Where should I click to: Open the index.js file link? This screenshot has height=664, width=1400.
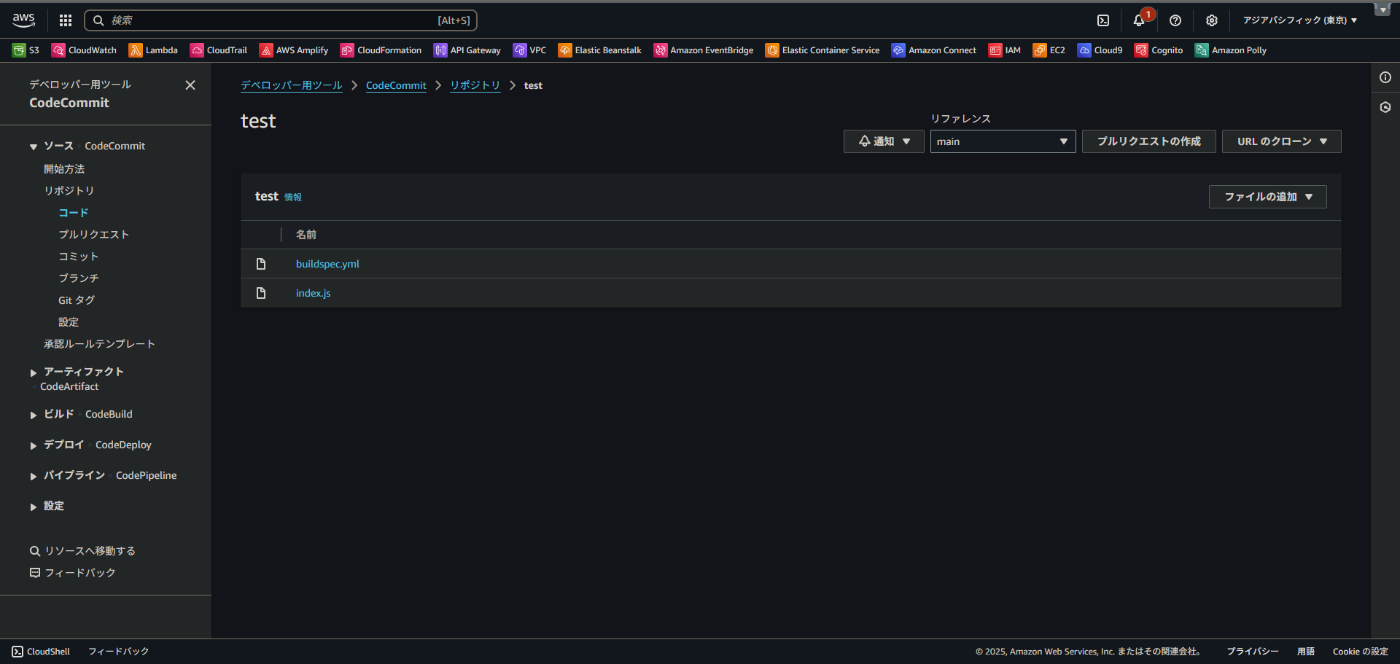313,293
